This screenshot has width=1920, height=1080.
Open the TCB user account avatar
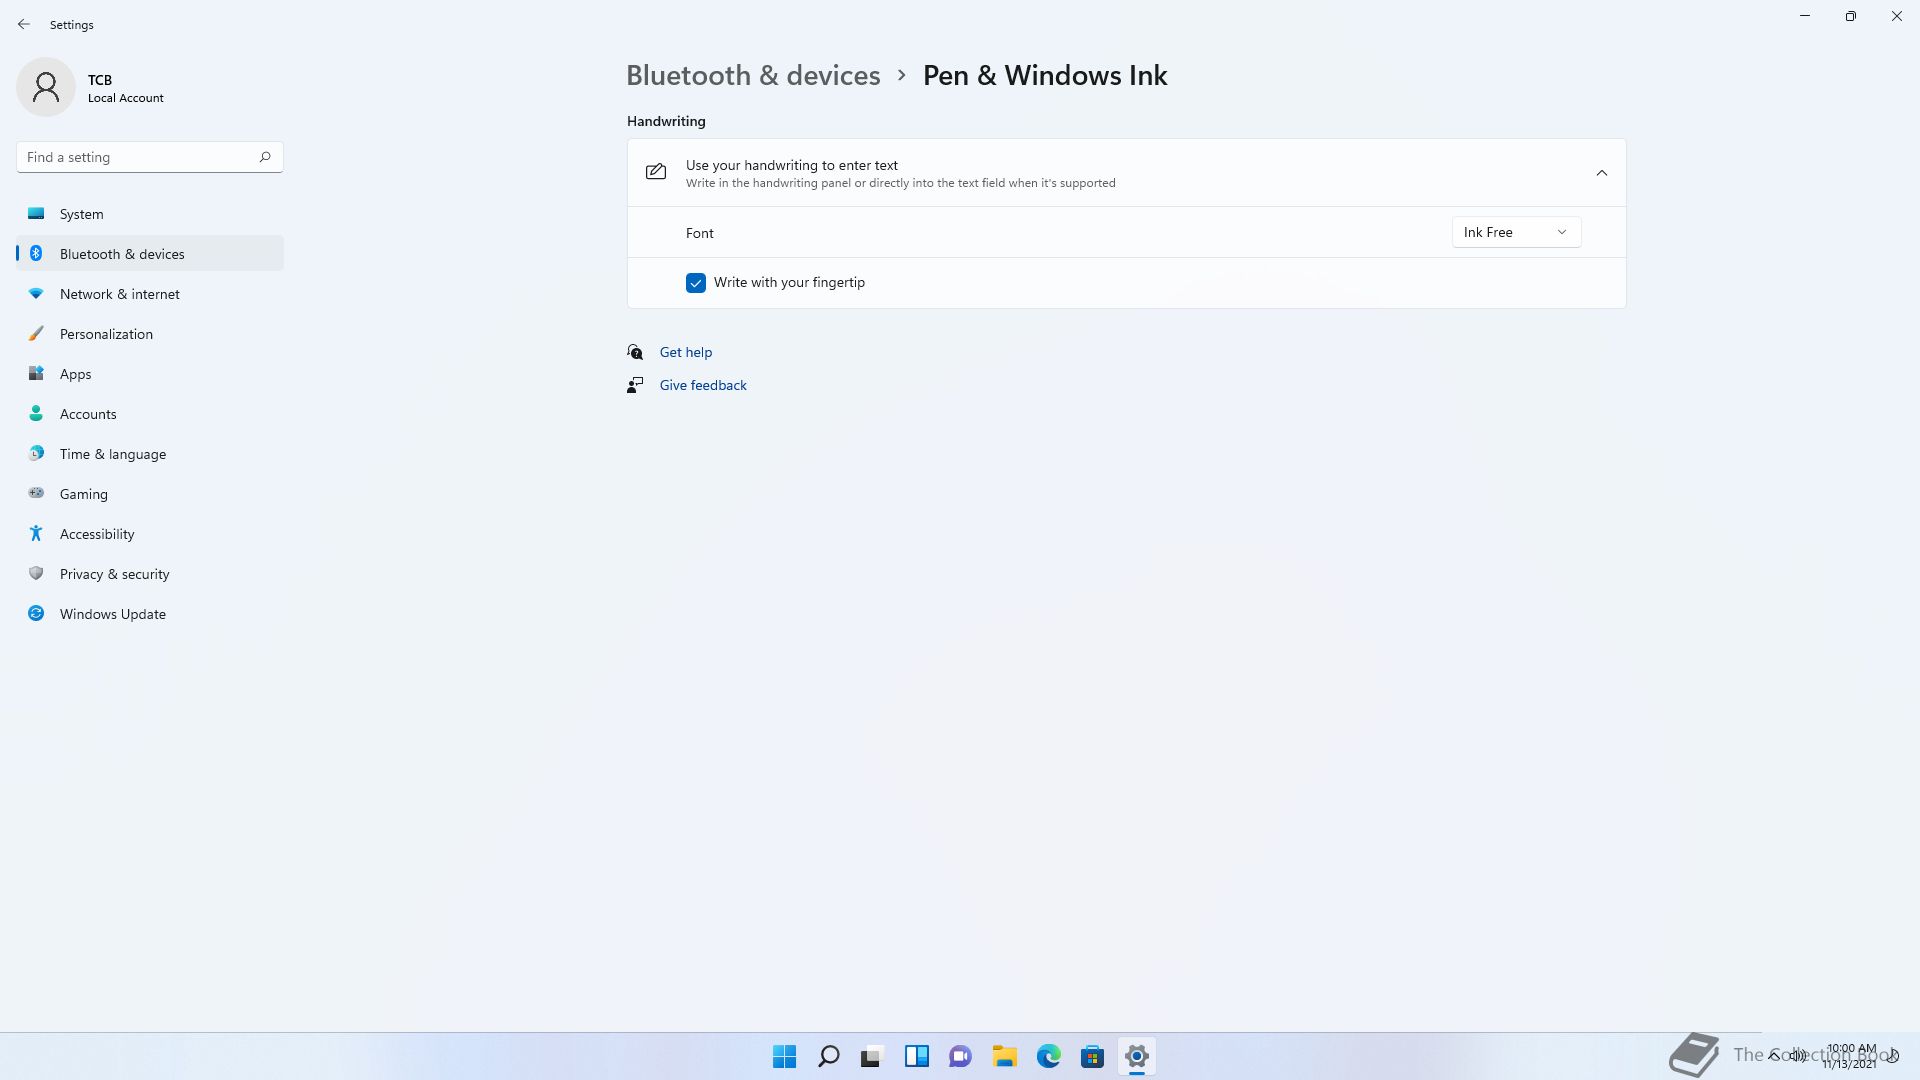point(46,87)
